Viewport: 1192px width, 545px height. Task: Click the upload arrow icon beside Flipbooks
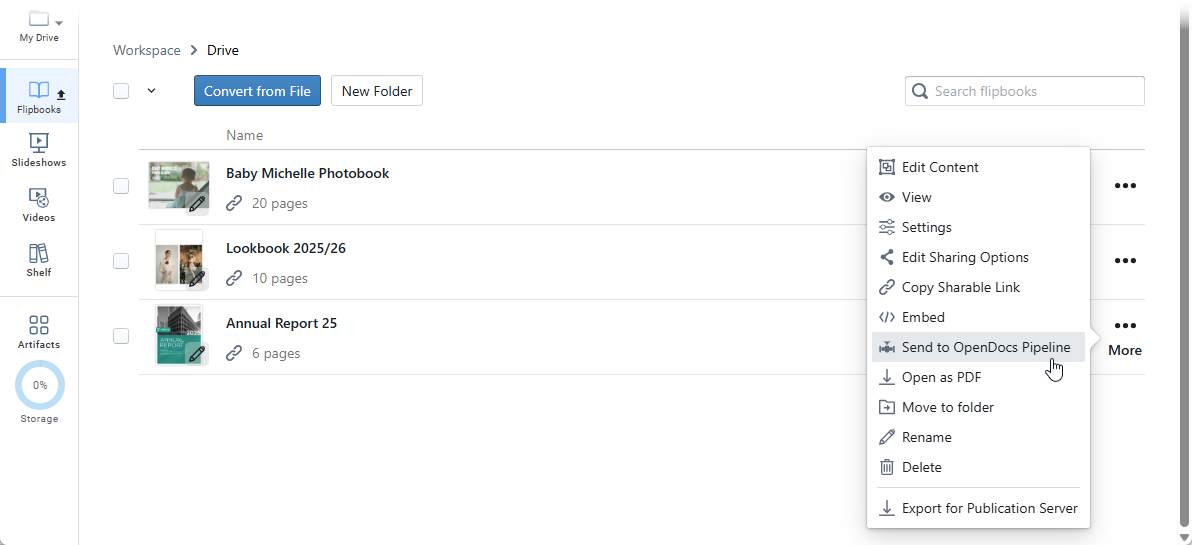(61, 95)
